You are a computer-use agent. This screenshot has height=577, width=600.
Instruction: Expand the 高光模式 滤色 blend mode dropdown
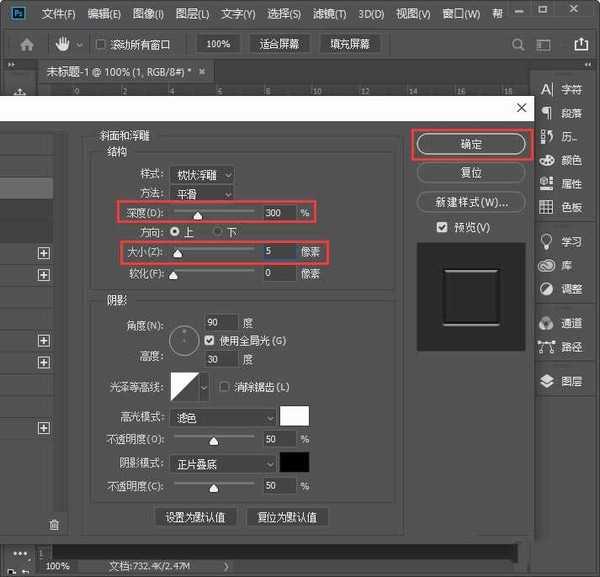pyautogui.click(x=224, y=417)
